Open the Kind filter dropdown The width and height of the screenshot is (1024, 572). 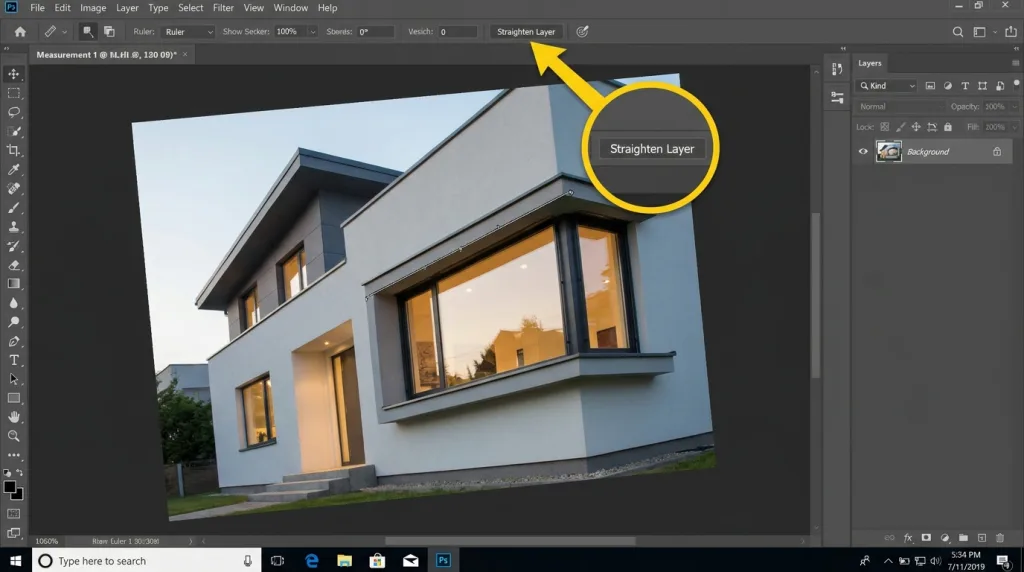(887, 86)
